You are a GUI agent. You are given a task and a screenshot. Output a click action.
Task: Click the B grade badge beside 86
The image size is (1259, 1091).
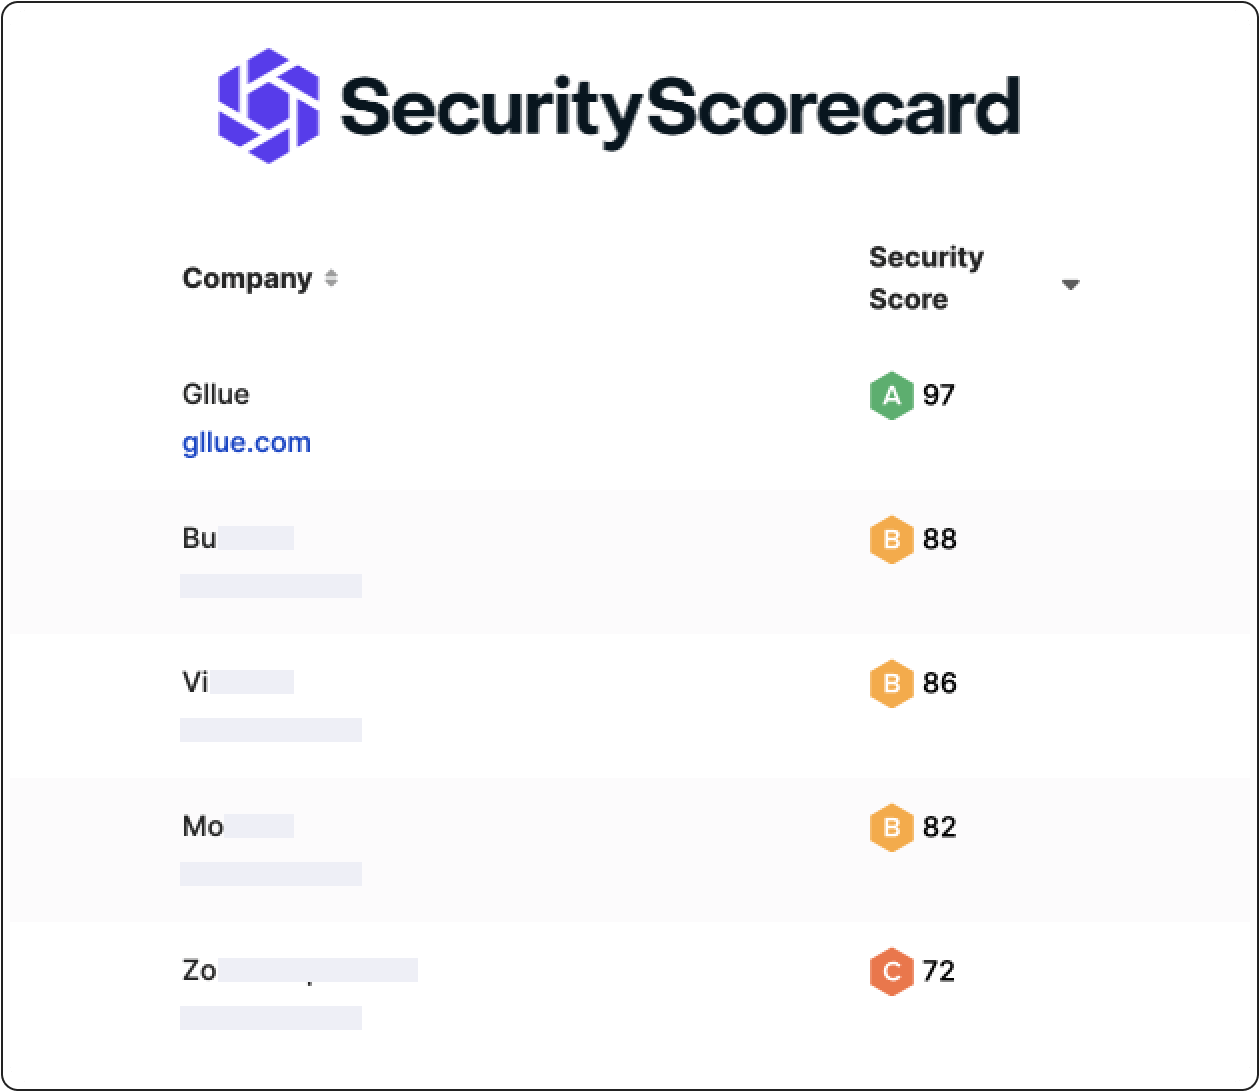pos(891,684)
